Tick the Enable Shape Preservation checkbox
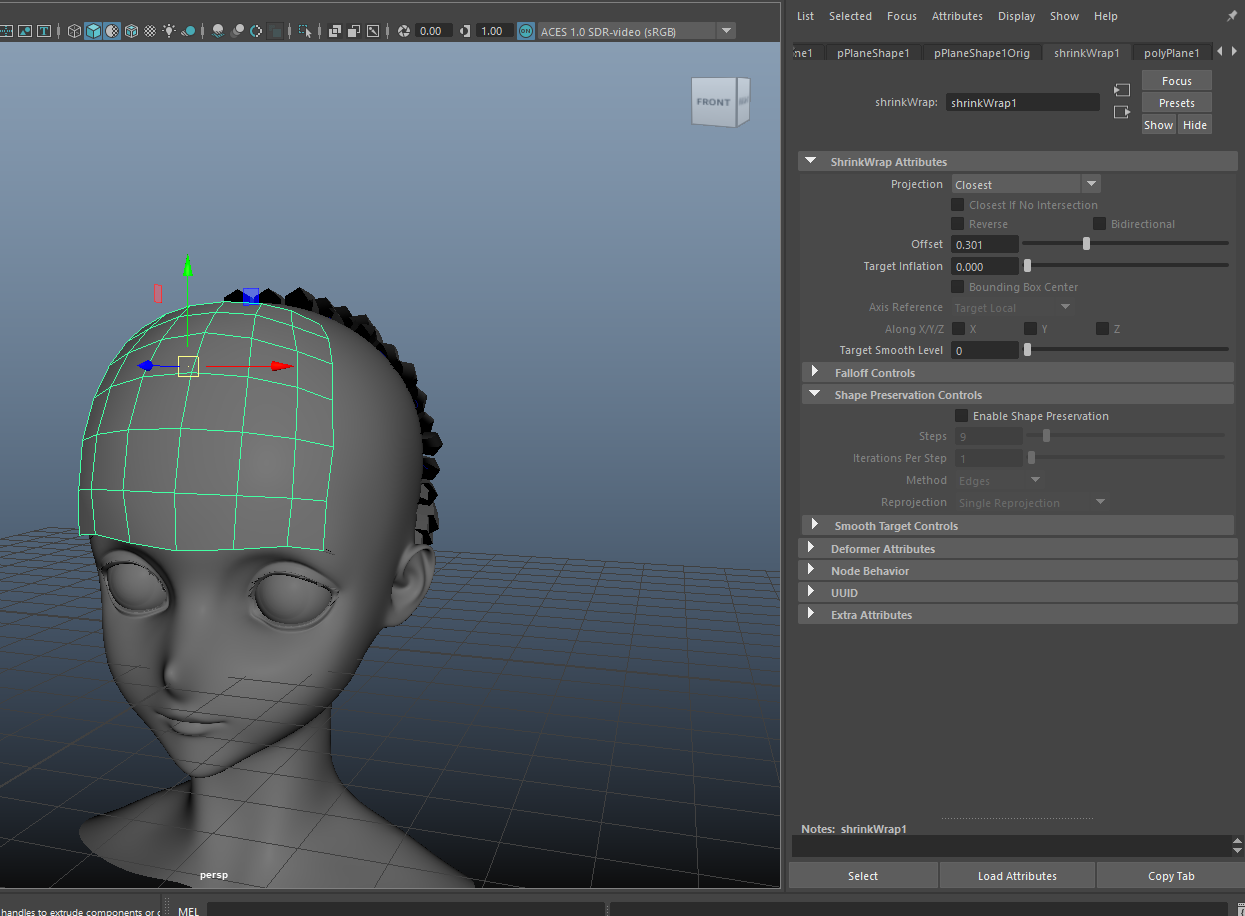Viewport: 1245px width, 916px height. pyautogui.click(x=961, y=416)
